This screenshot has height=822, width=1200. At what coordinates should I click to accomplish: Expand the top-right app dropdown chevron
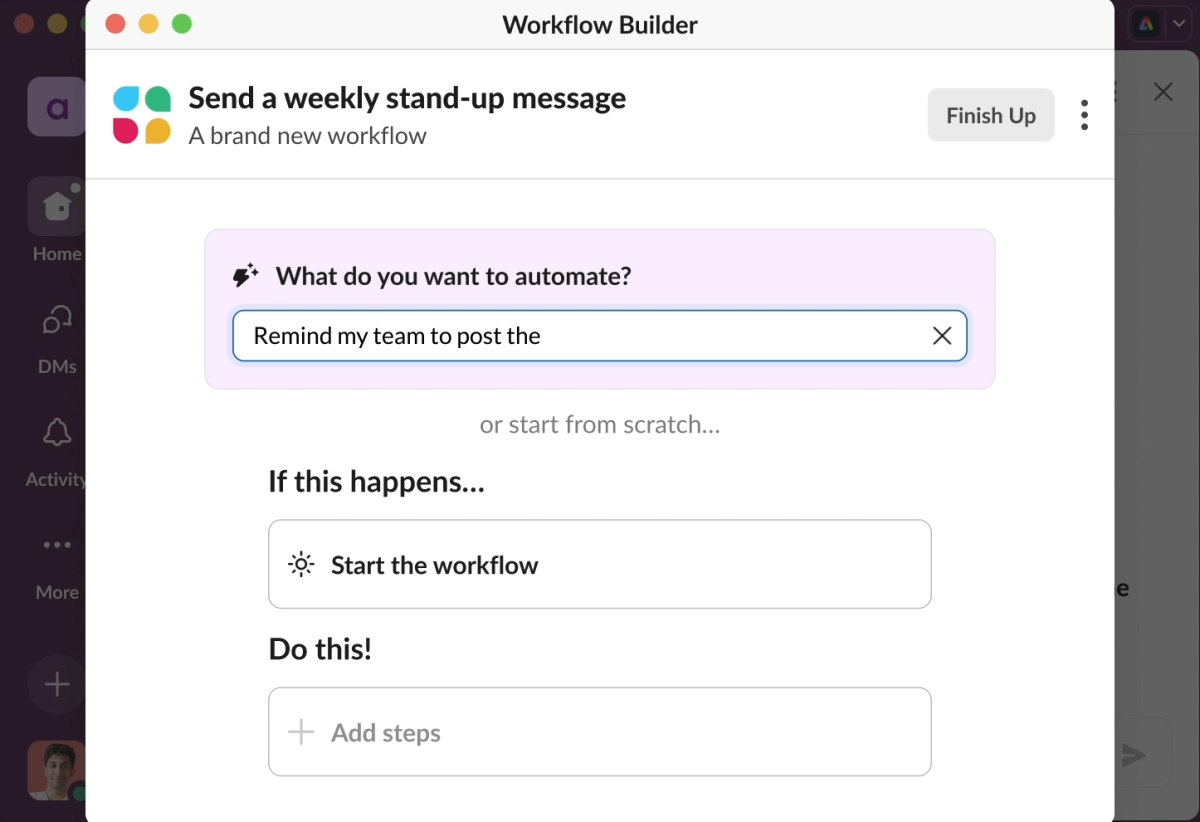1177,24
